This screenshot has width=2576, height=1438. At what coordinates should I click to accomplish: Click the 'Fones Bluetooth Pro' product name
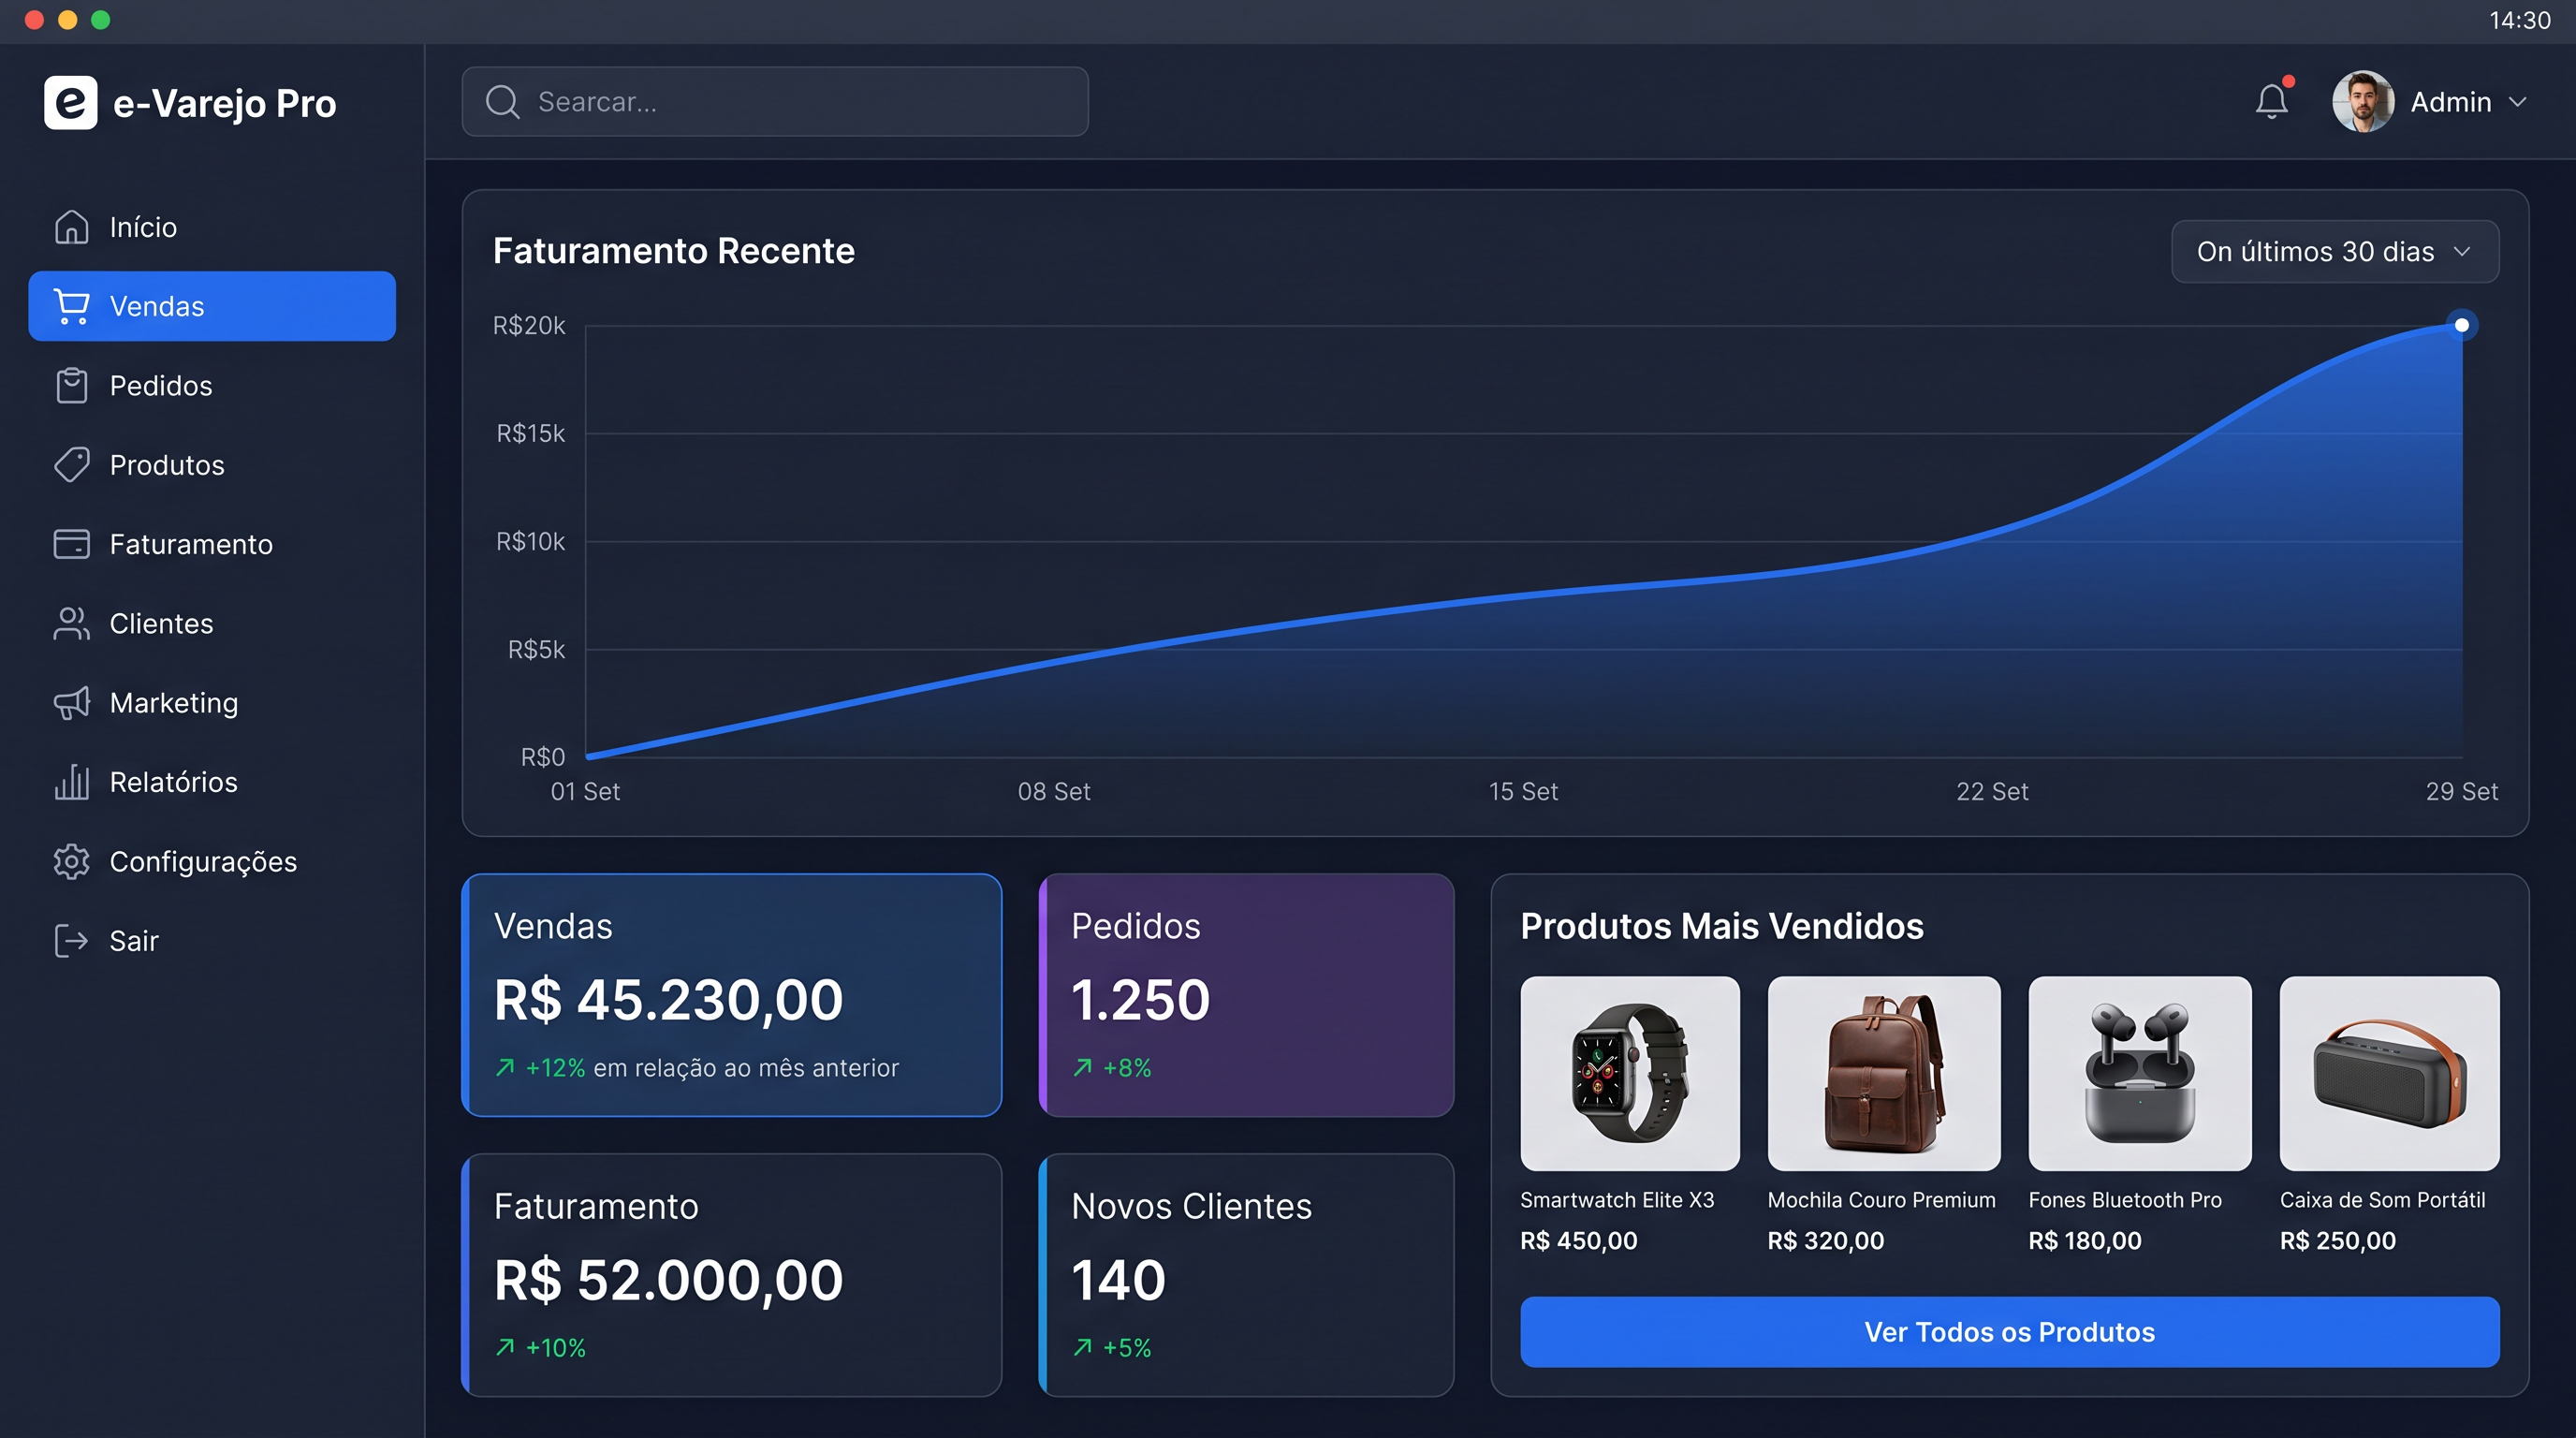2125,1199
